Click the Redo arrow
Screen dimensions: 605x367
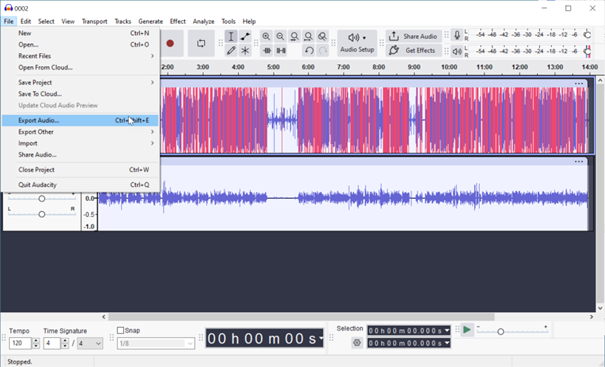pos(323,51)
